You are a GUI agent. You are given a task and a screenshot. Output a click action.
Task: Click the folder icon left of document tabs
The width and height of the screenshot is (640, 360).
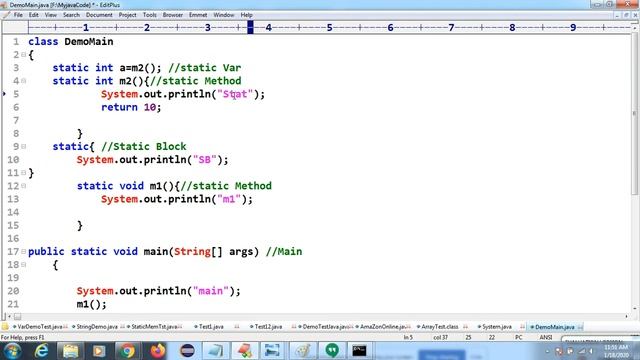click(5, 327)
